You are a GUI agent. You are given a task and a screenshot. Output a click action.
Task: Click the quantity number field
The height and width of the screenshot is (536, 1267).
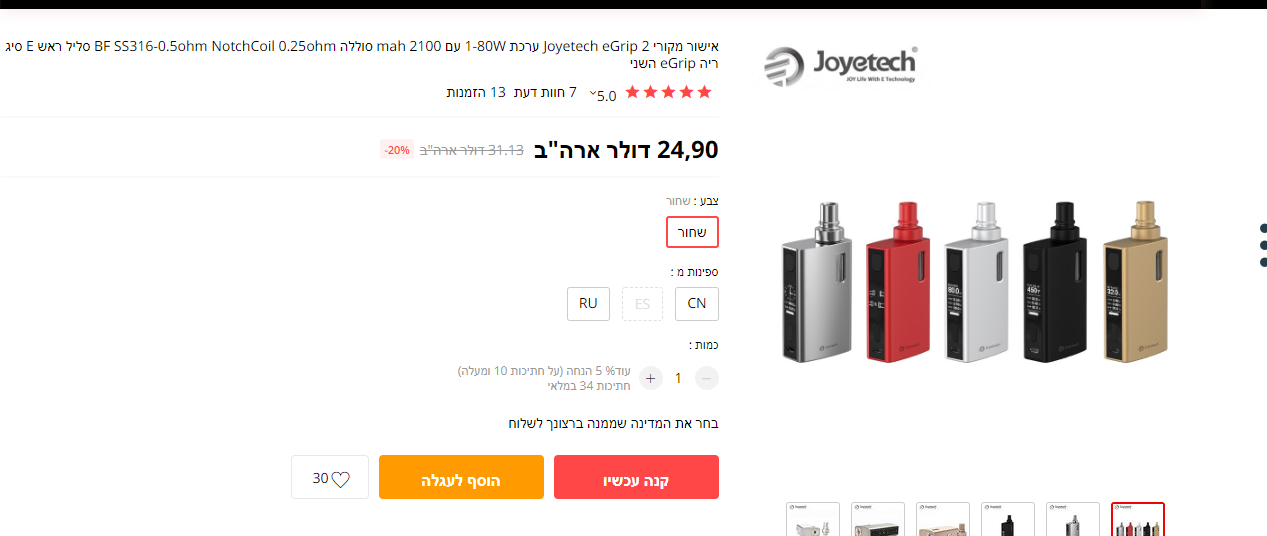pyautogui.click(x=678, y=378)
